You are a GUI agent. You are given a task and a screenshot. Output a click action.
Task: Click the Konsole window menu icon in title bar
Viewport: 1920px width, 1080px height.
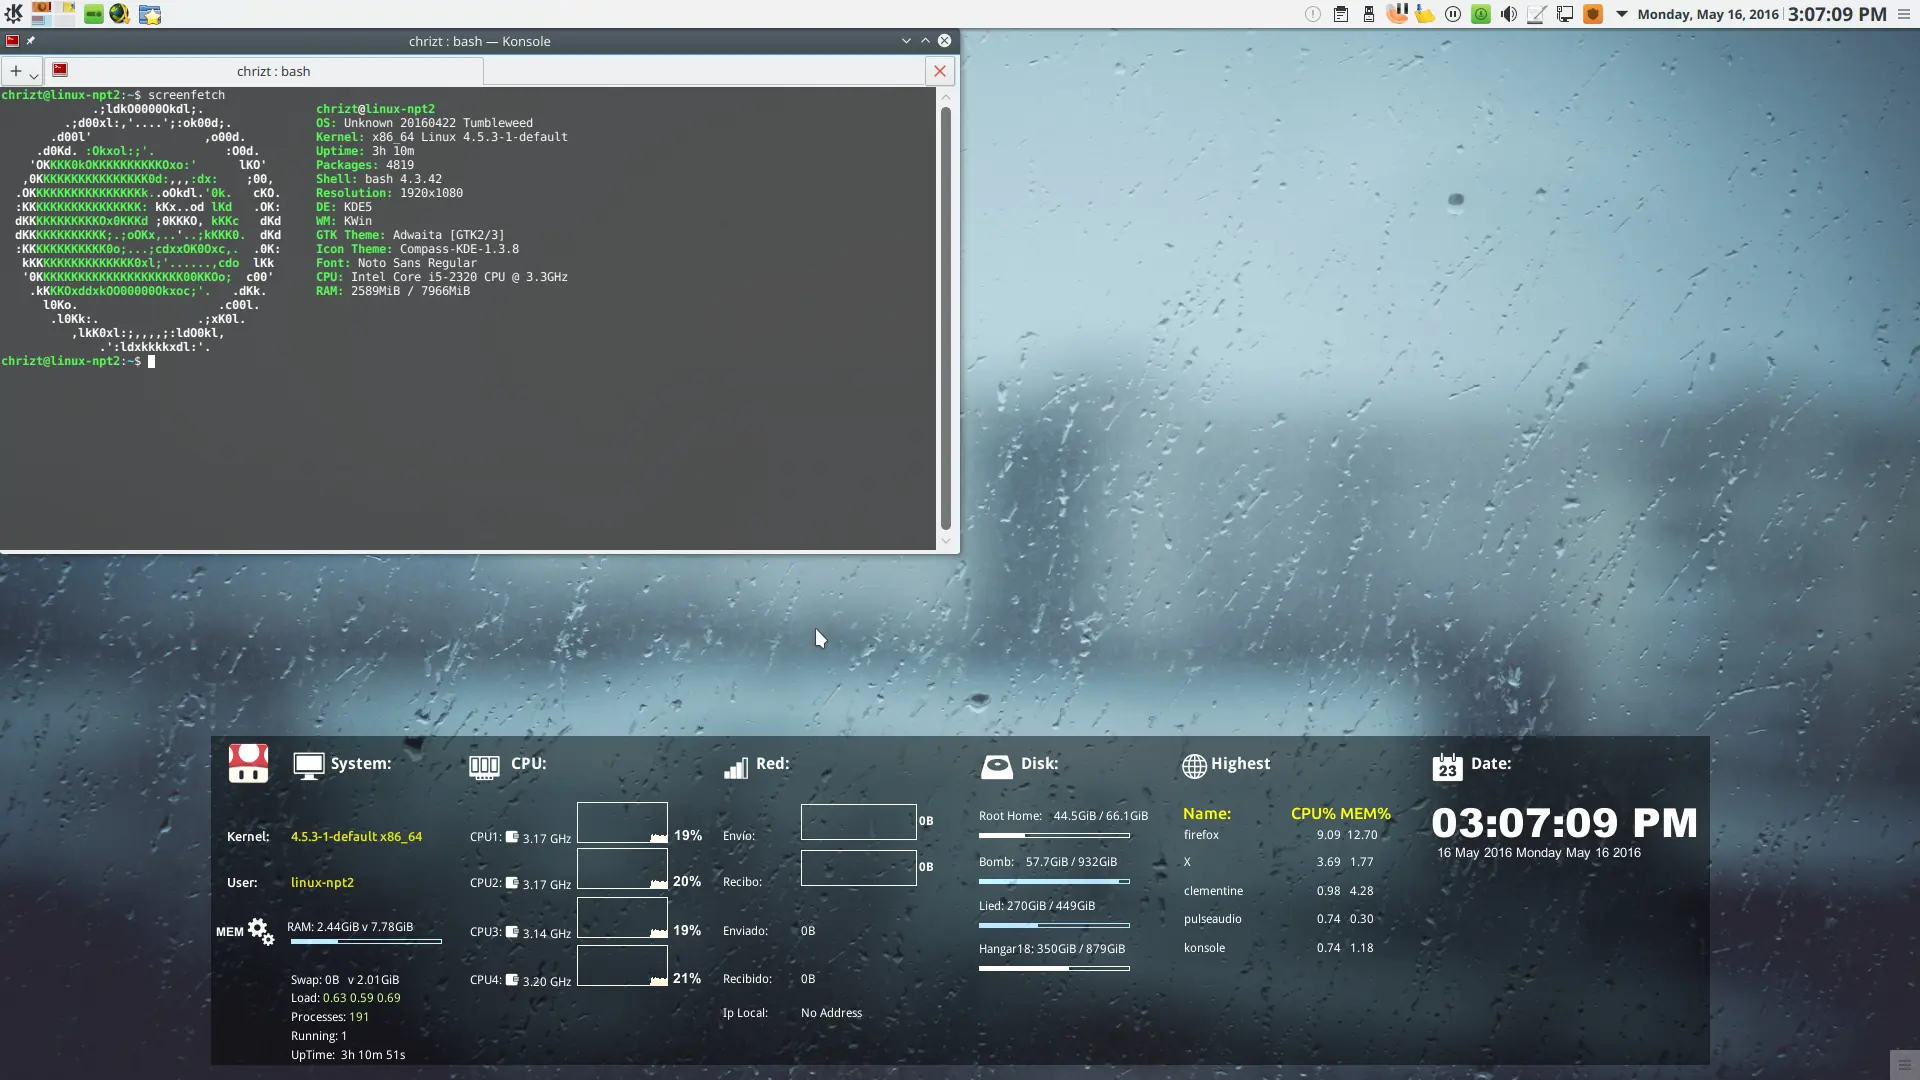pyautogui.click(x=12, y=41)
